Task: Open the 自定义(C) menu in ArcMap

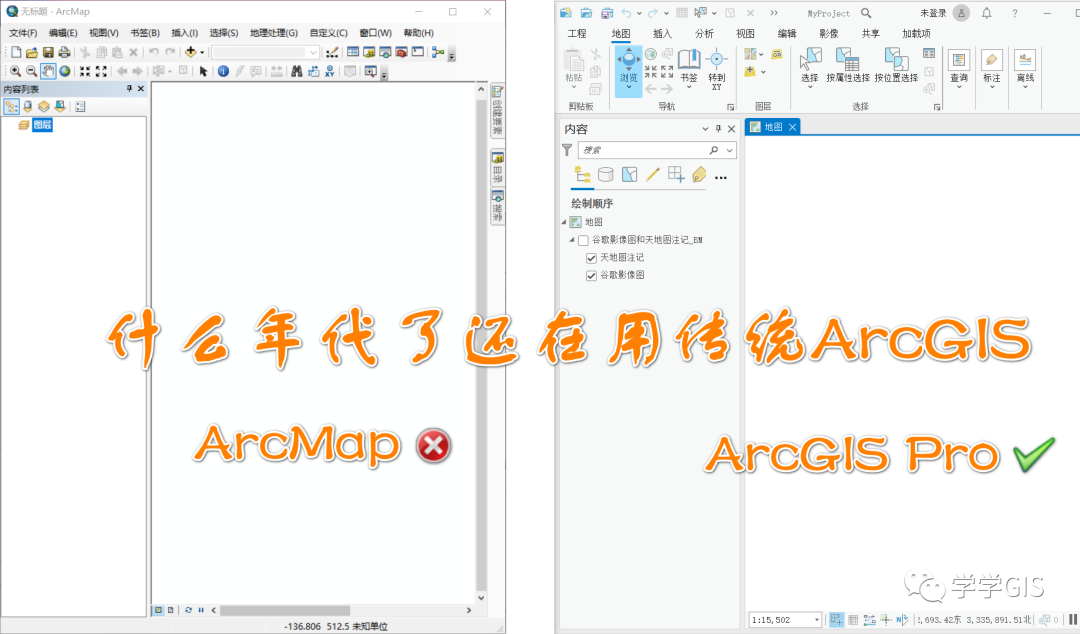Action: pos(329,33)
